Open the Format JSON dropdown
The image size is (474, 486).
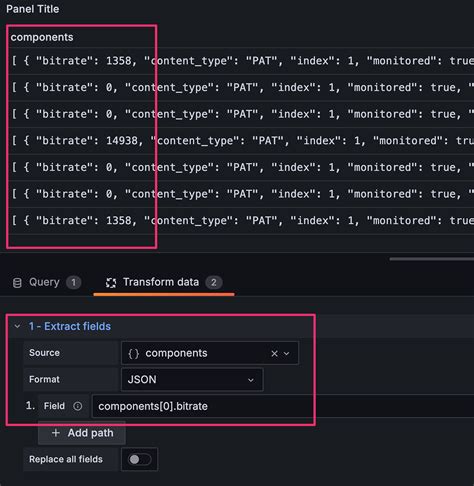pos(192,380)
